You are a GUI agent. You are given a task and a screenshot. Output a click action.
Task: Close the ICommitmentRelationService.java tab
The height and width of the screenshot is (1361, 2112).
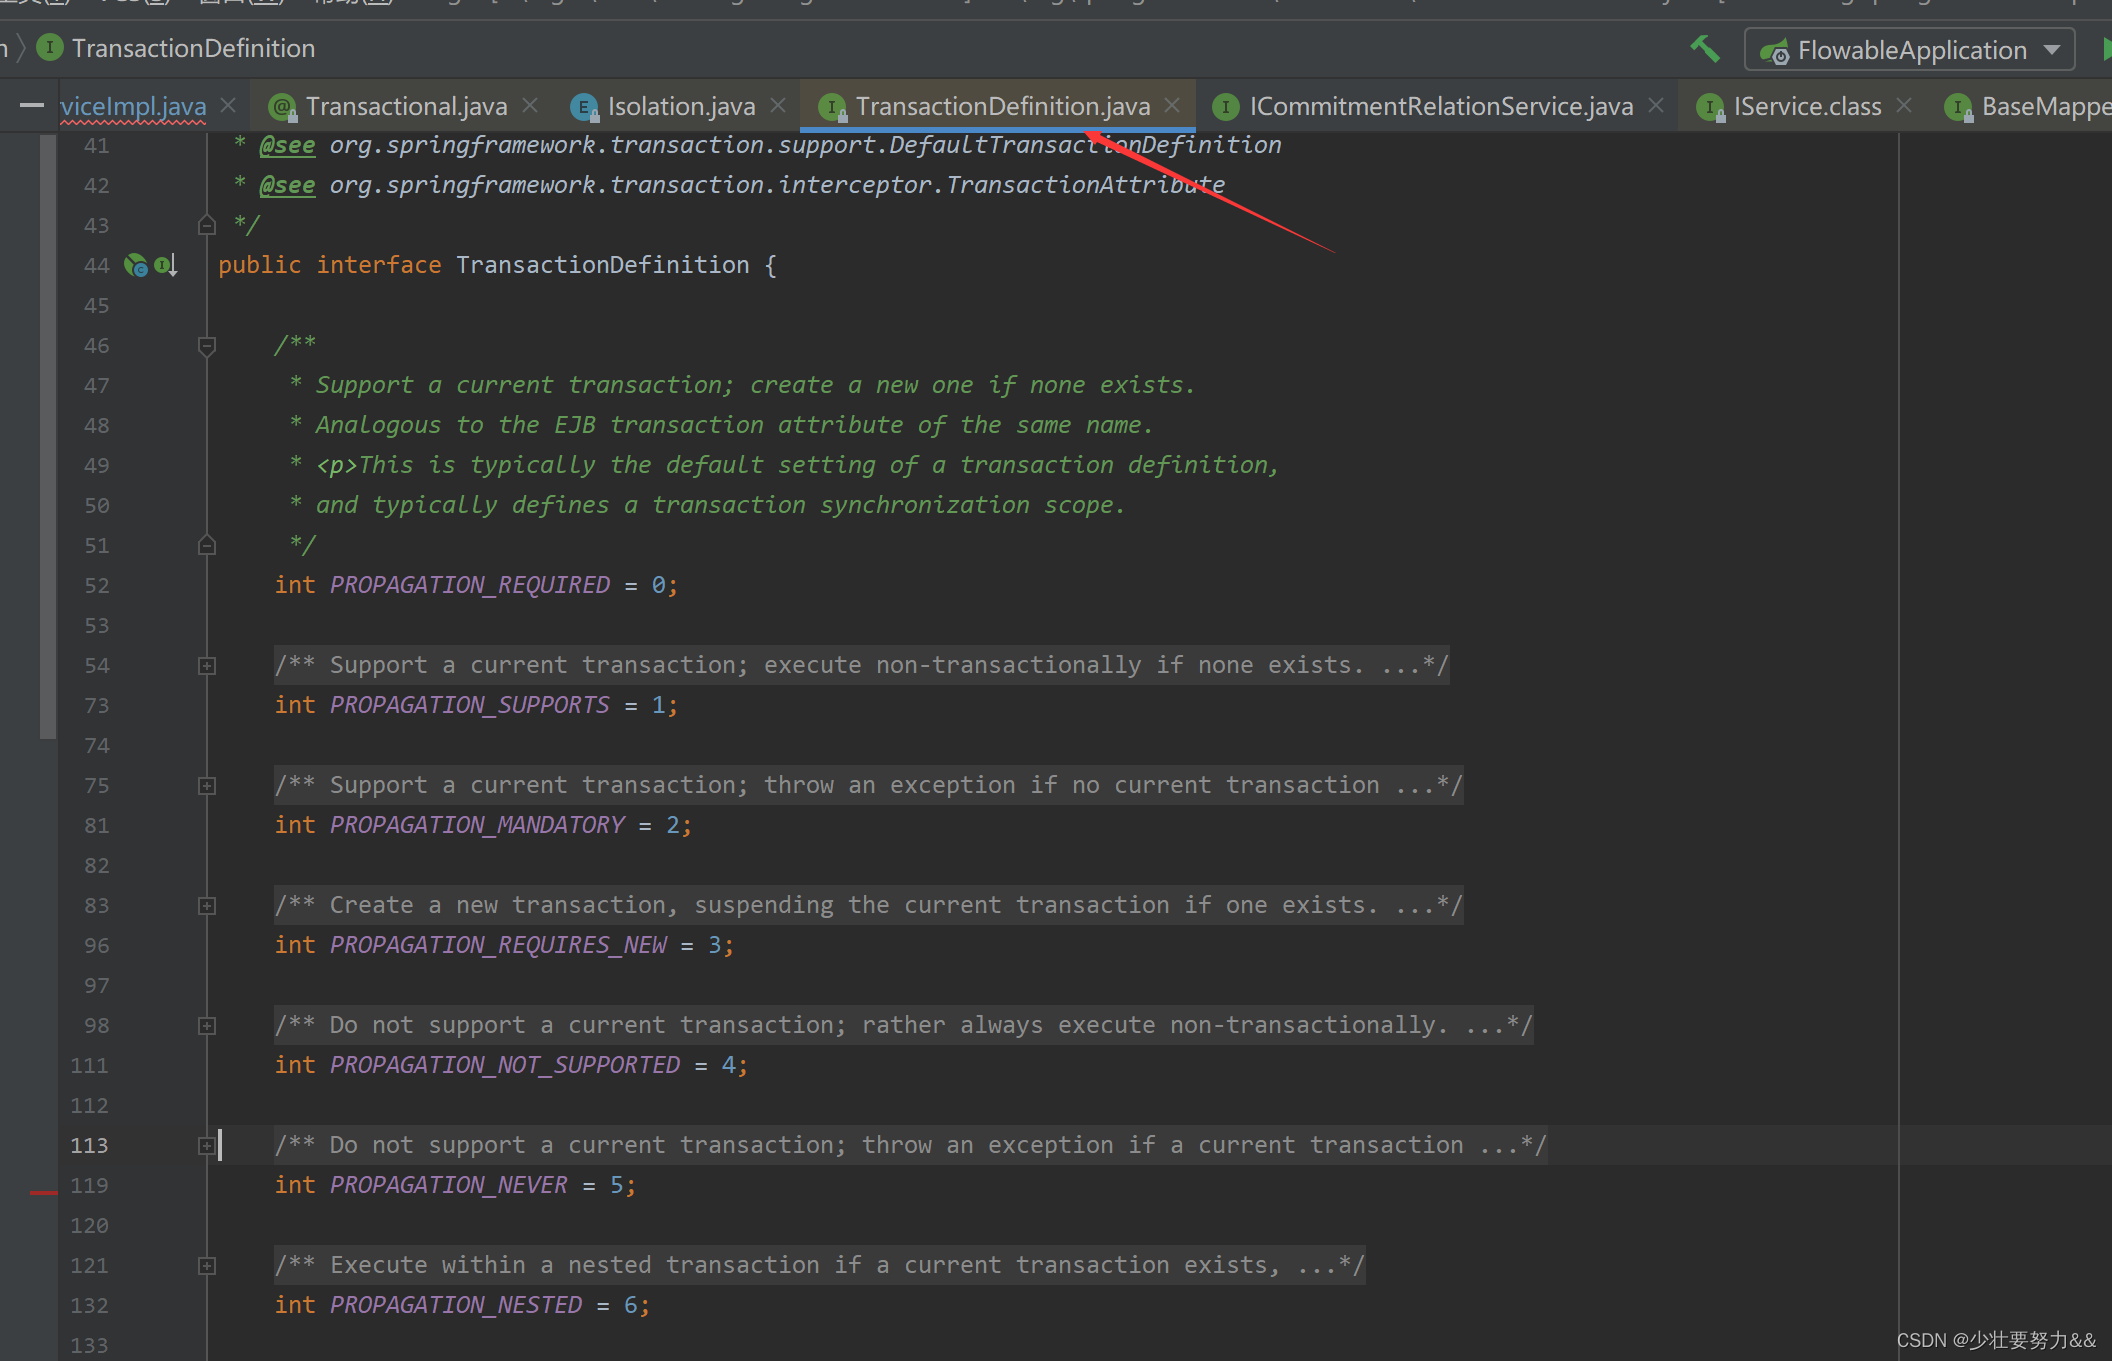(1656, 105)
